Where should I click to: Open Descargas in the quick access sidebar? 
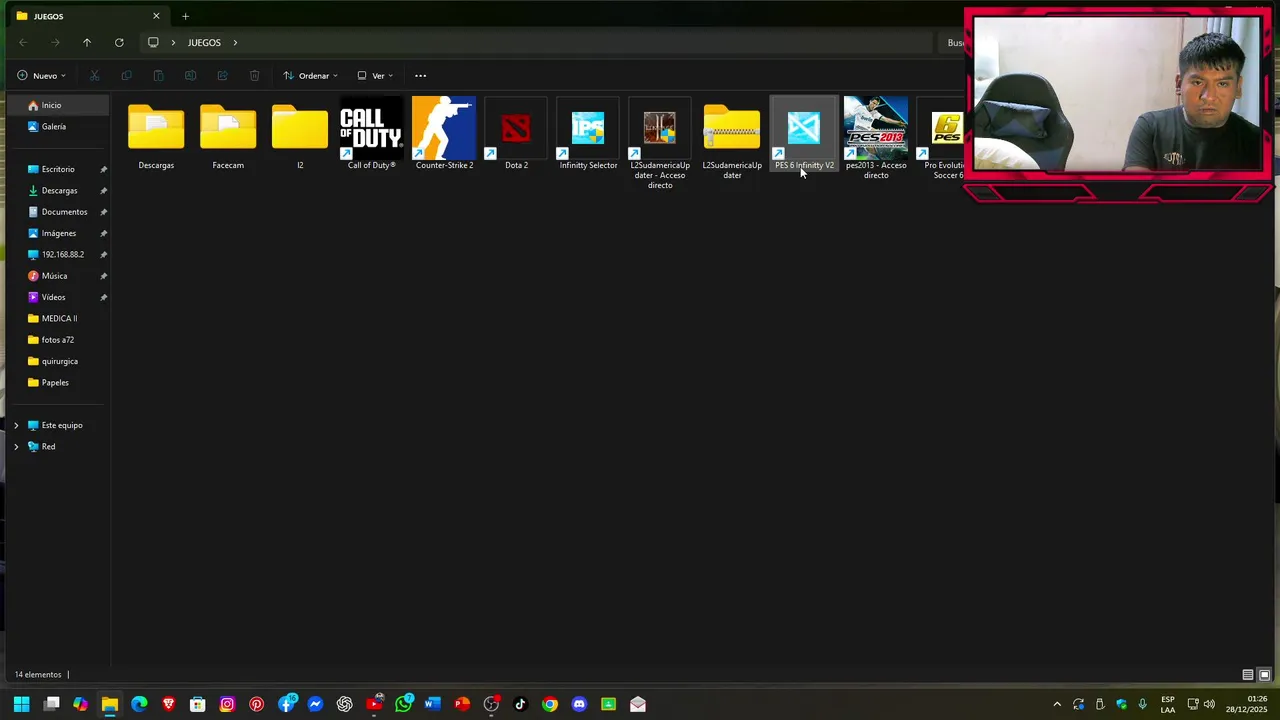(x=57, y=191)
